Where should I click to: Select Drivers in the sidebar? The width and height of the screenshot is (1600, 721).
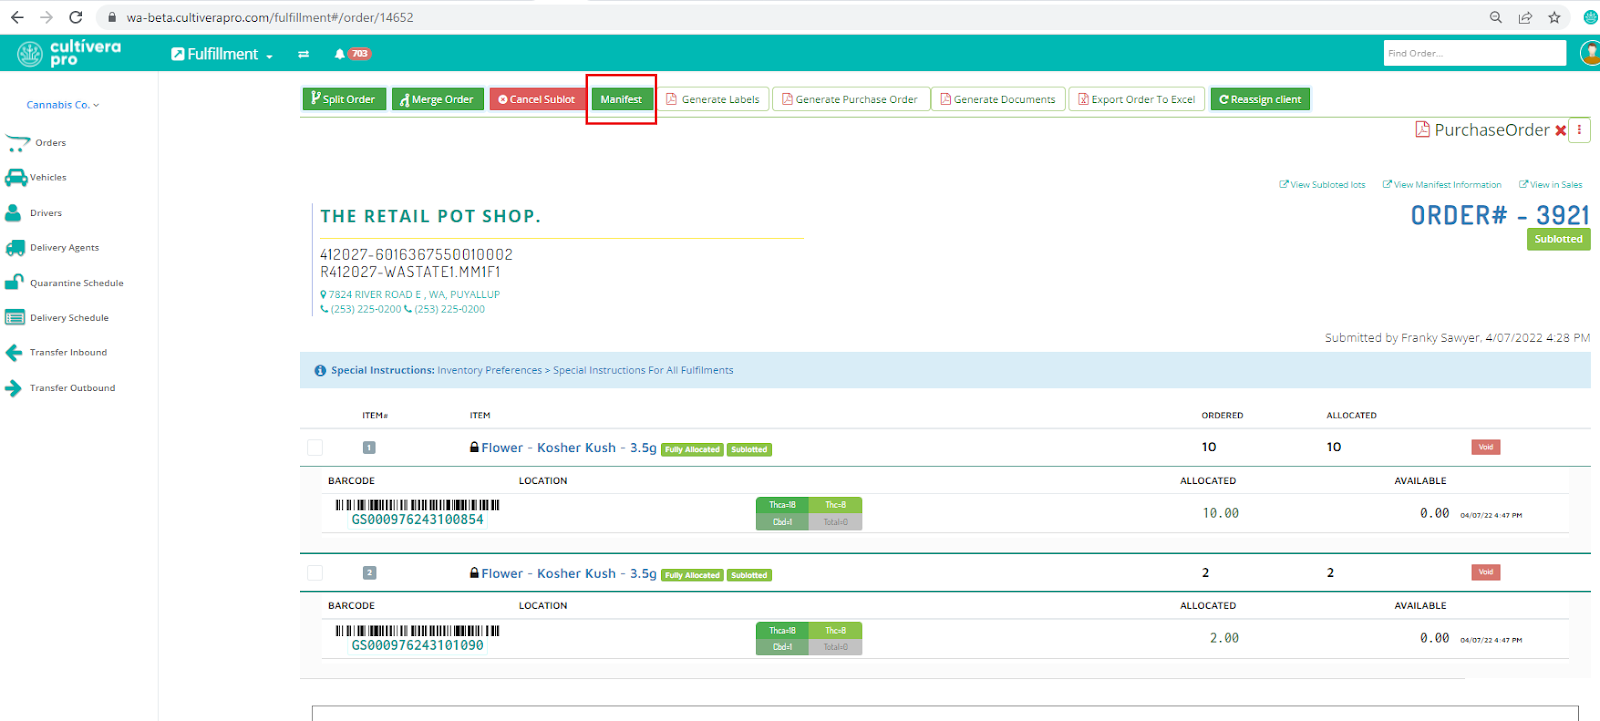coord(46,213)
